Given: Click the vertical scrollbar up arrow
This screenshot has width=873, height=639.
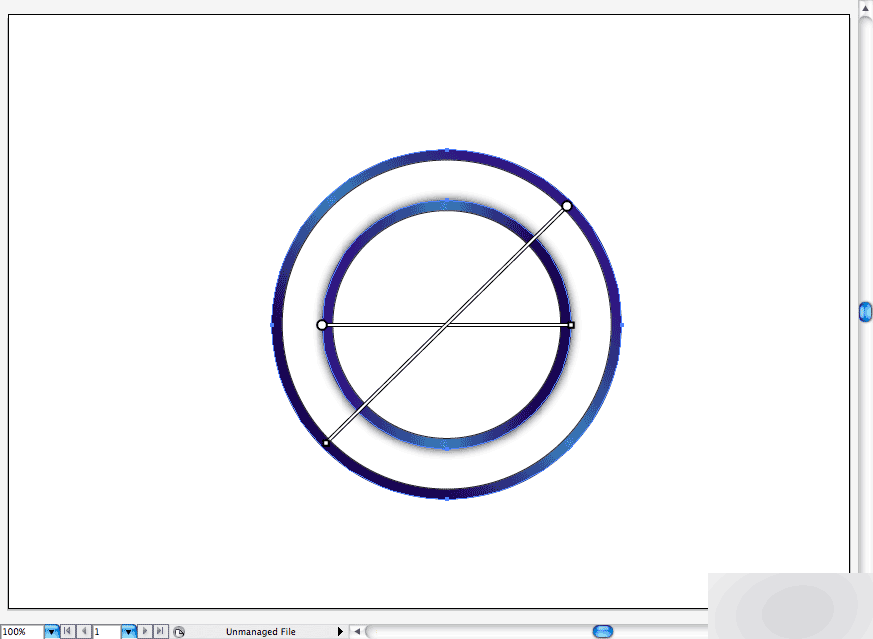Looking at the screenshot, I should click(865, 7).
